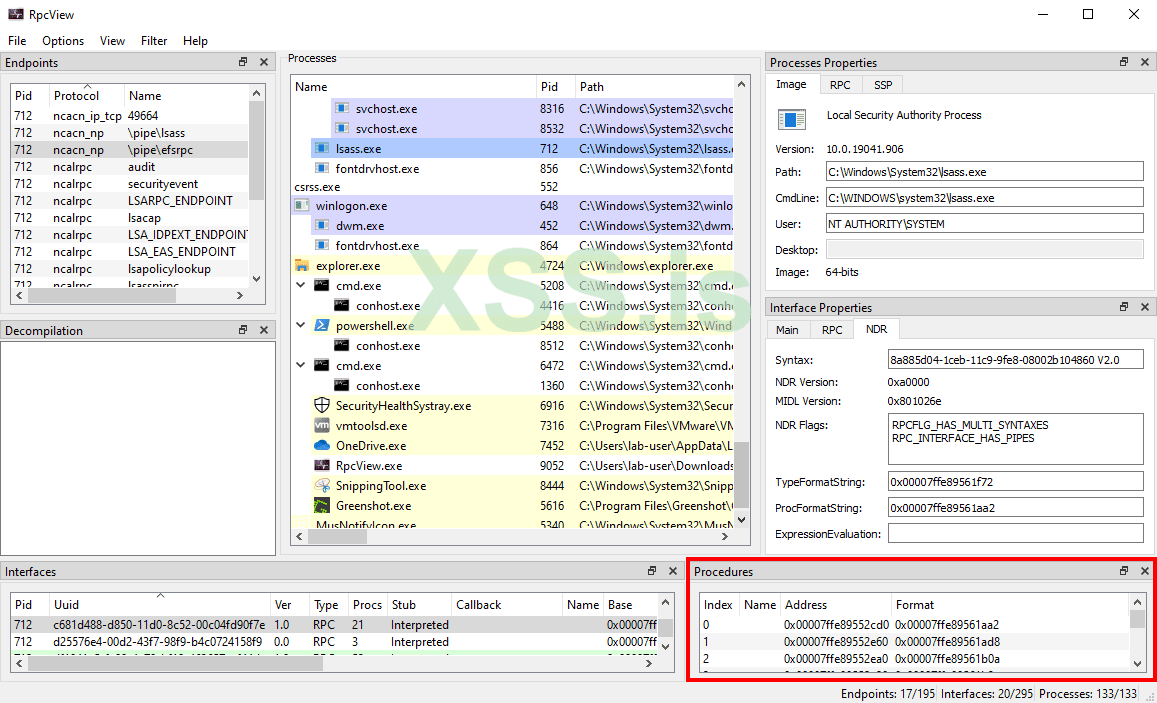Sort endpoints by Protocol column
Viewport: 1157px width, 703px height.
86,95
